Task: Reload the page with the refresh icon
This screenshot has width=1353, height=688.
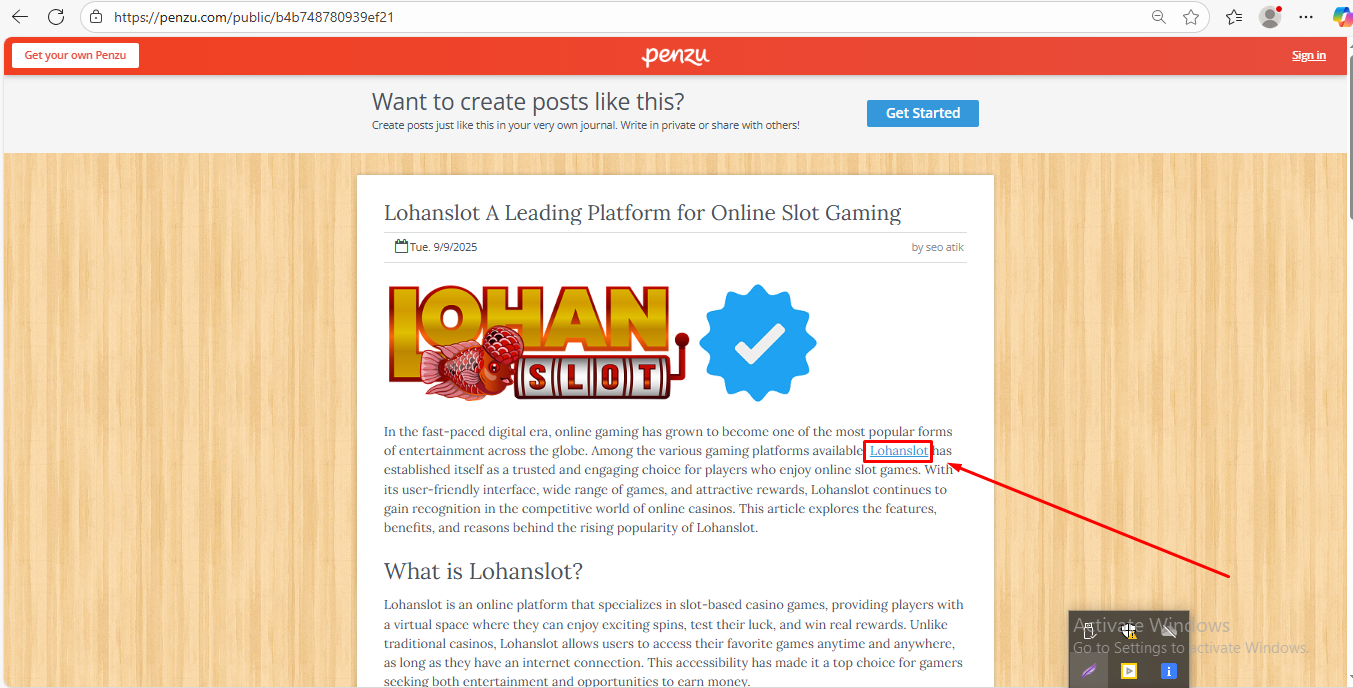Action: [56, 17]
